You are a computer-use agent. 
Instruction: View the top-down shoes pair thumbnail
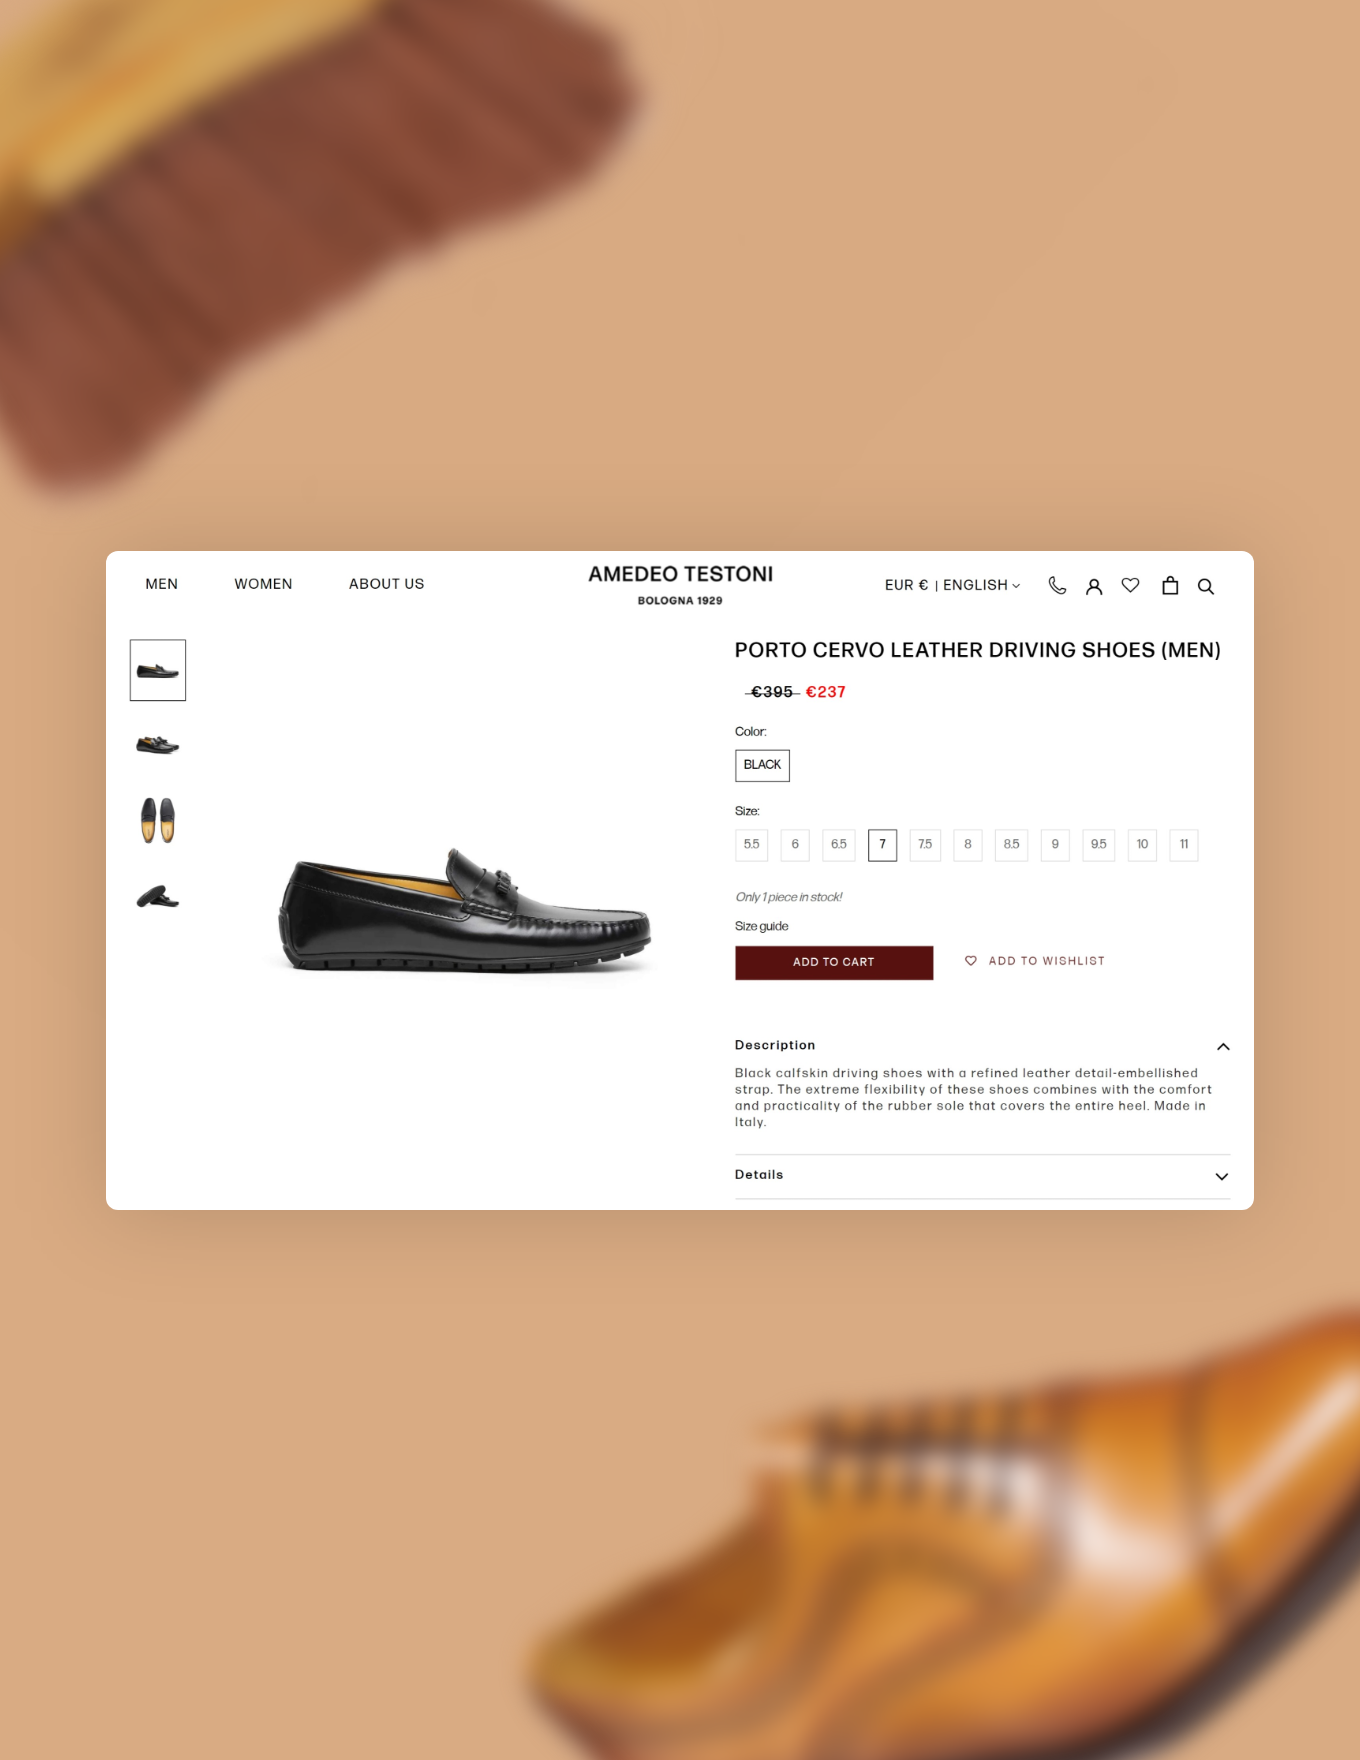158,821
